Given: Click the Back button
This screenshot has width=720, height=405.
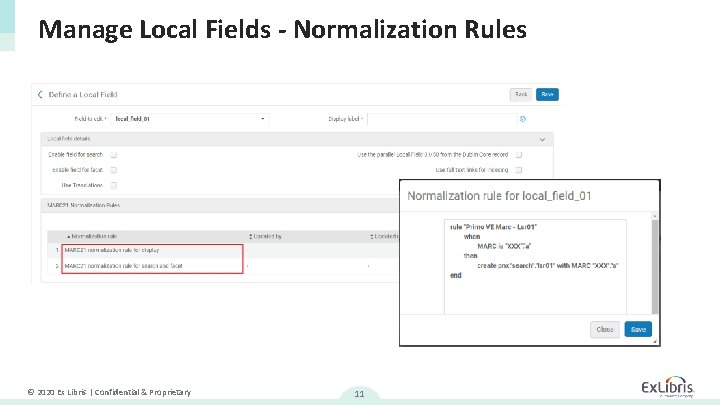Looking at the screenshot, I should 521,95.
